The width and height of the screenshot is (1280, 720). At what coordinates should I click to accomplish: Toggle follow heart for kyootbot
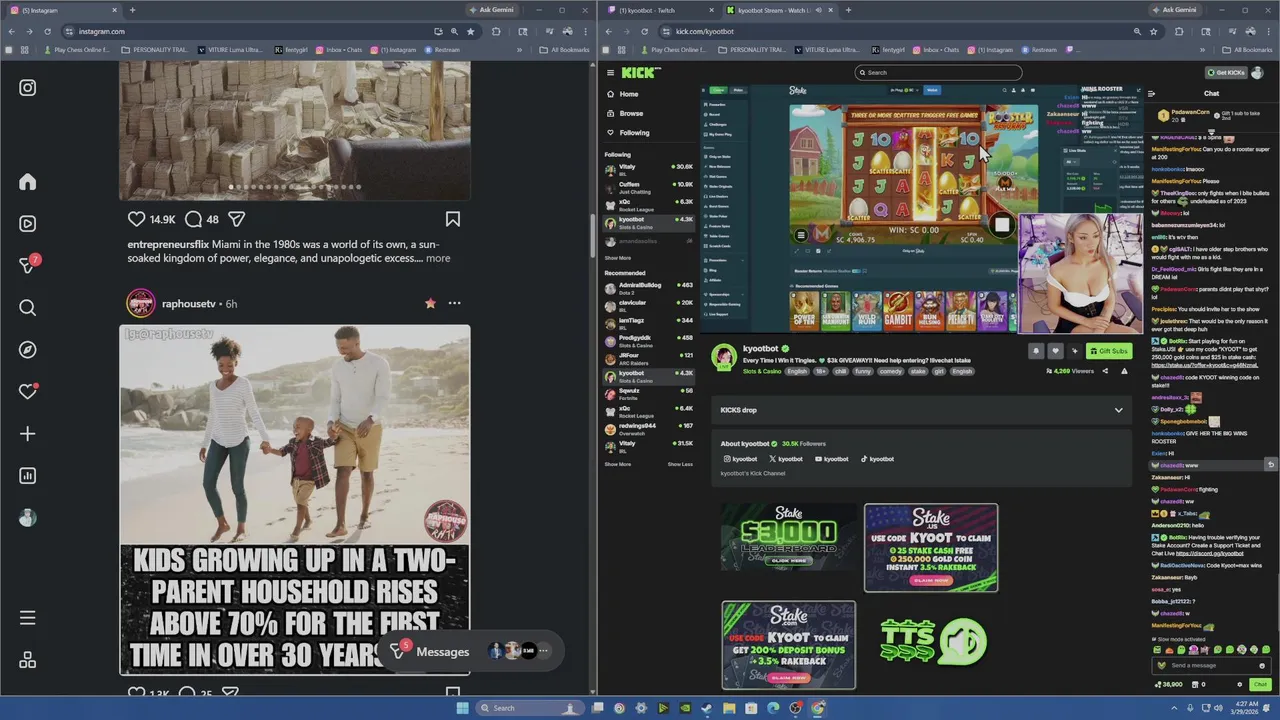(x=1055, y=351)
